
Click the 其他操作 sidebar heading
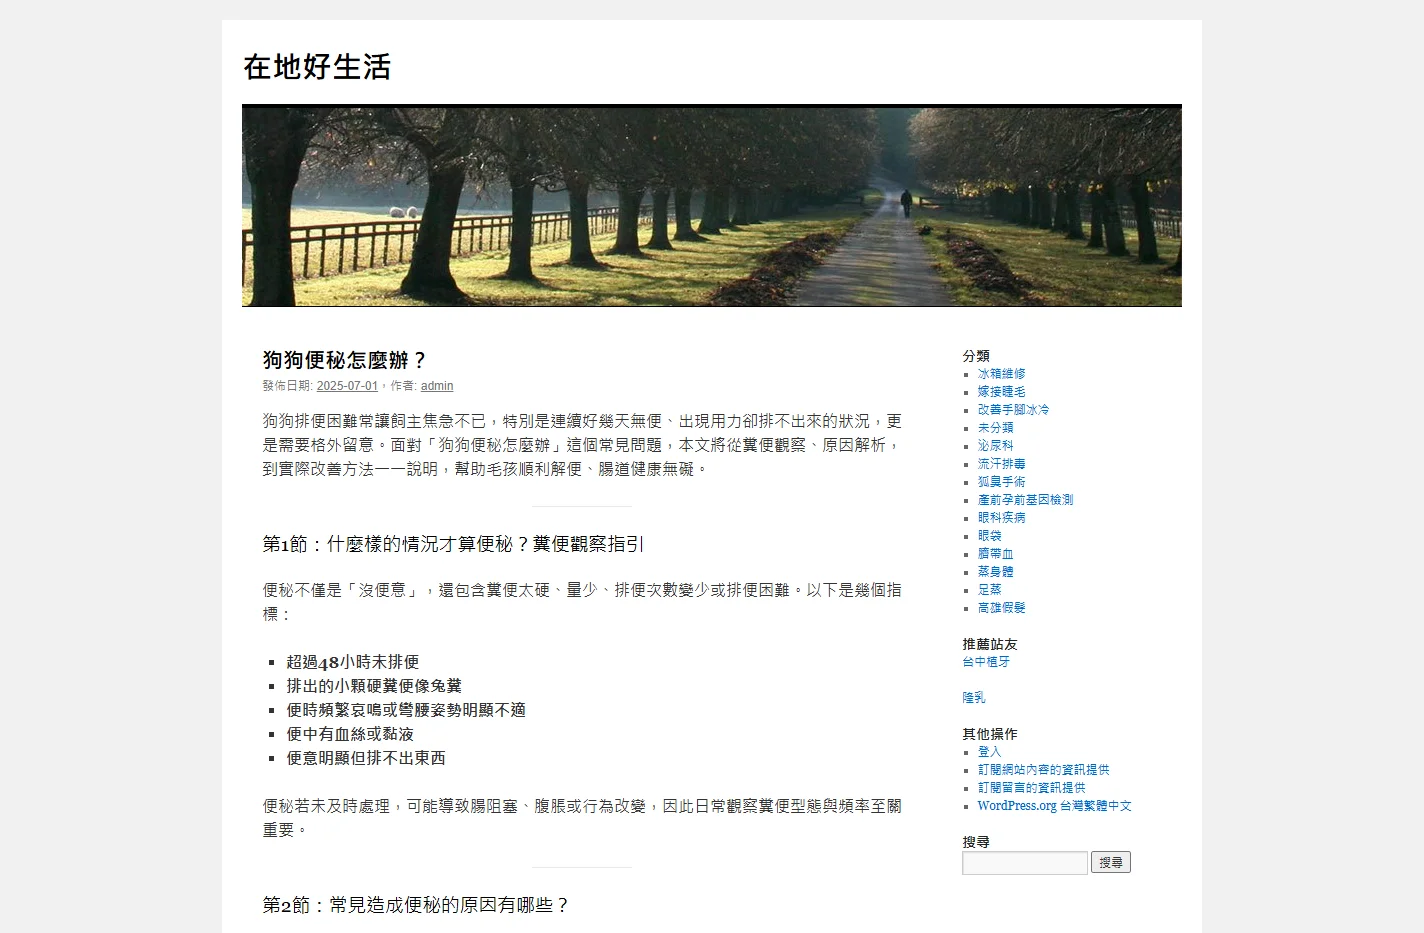click(990, 734)
